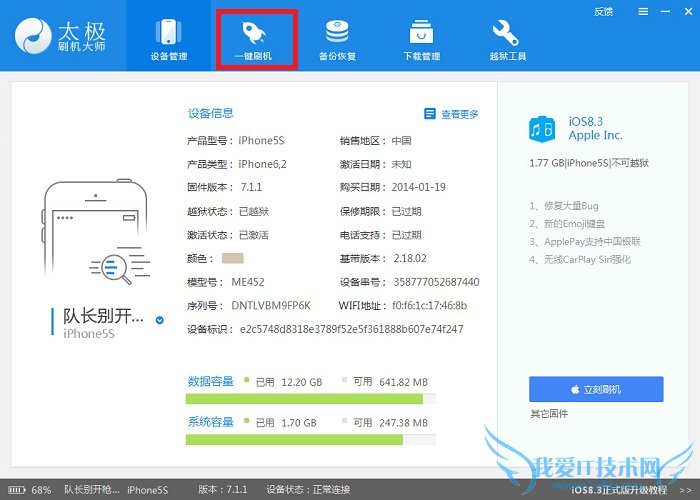Click the device serial 358777052687440
Screen dimensions: 700x500
click(436, 282)
